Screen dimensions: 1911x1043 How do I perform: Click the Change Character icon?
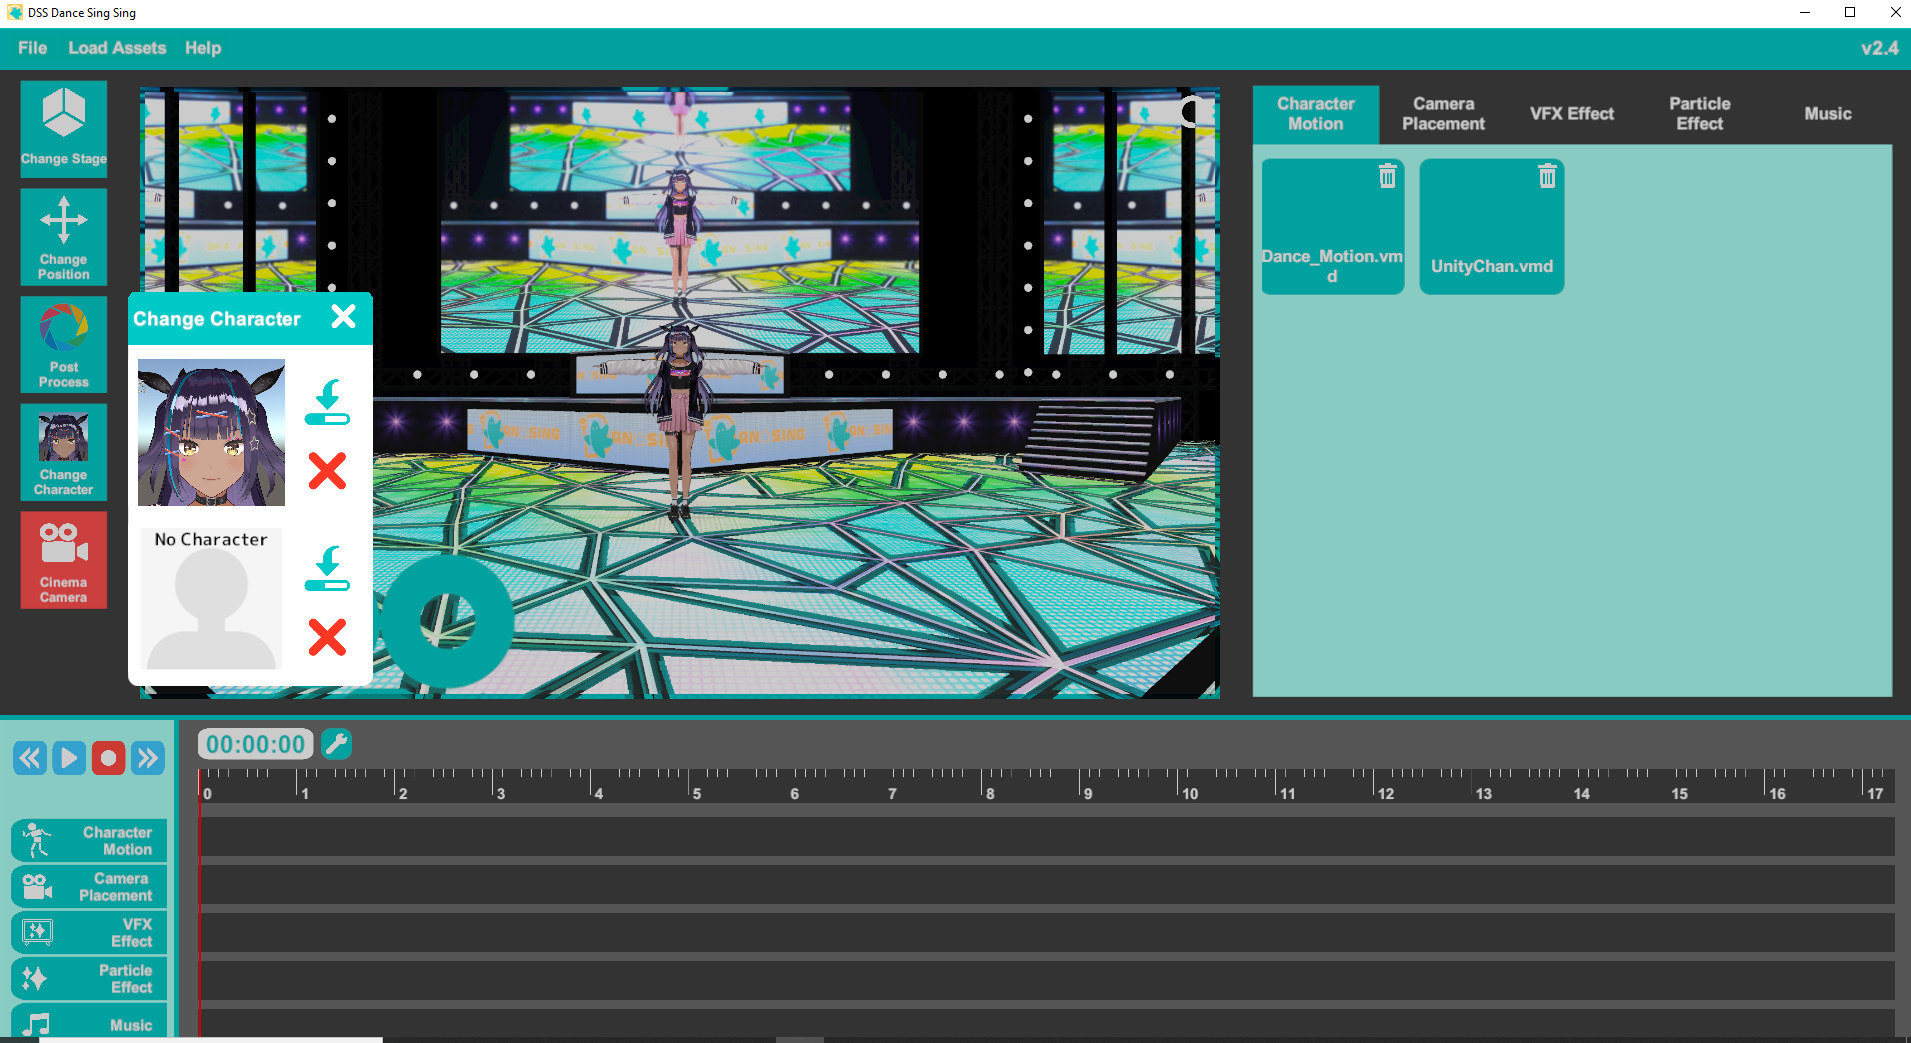tap(63, 452)
